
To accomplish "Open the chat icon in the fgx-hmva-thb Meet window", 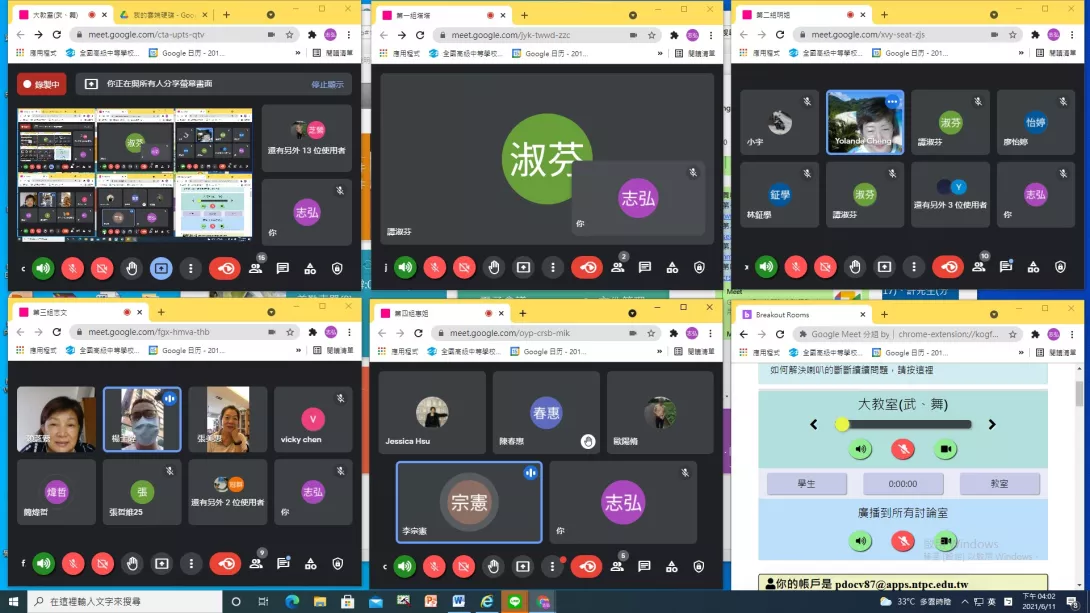I will click(283, 564).
